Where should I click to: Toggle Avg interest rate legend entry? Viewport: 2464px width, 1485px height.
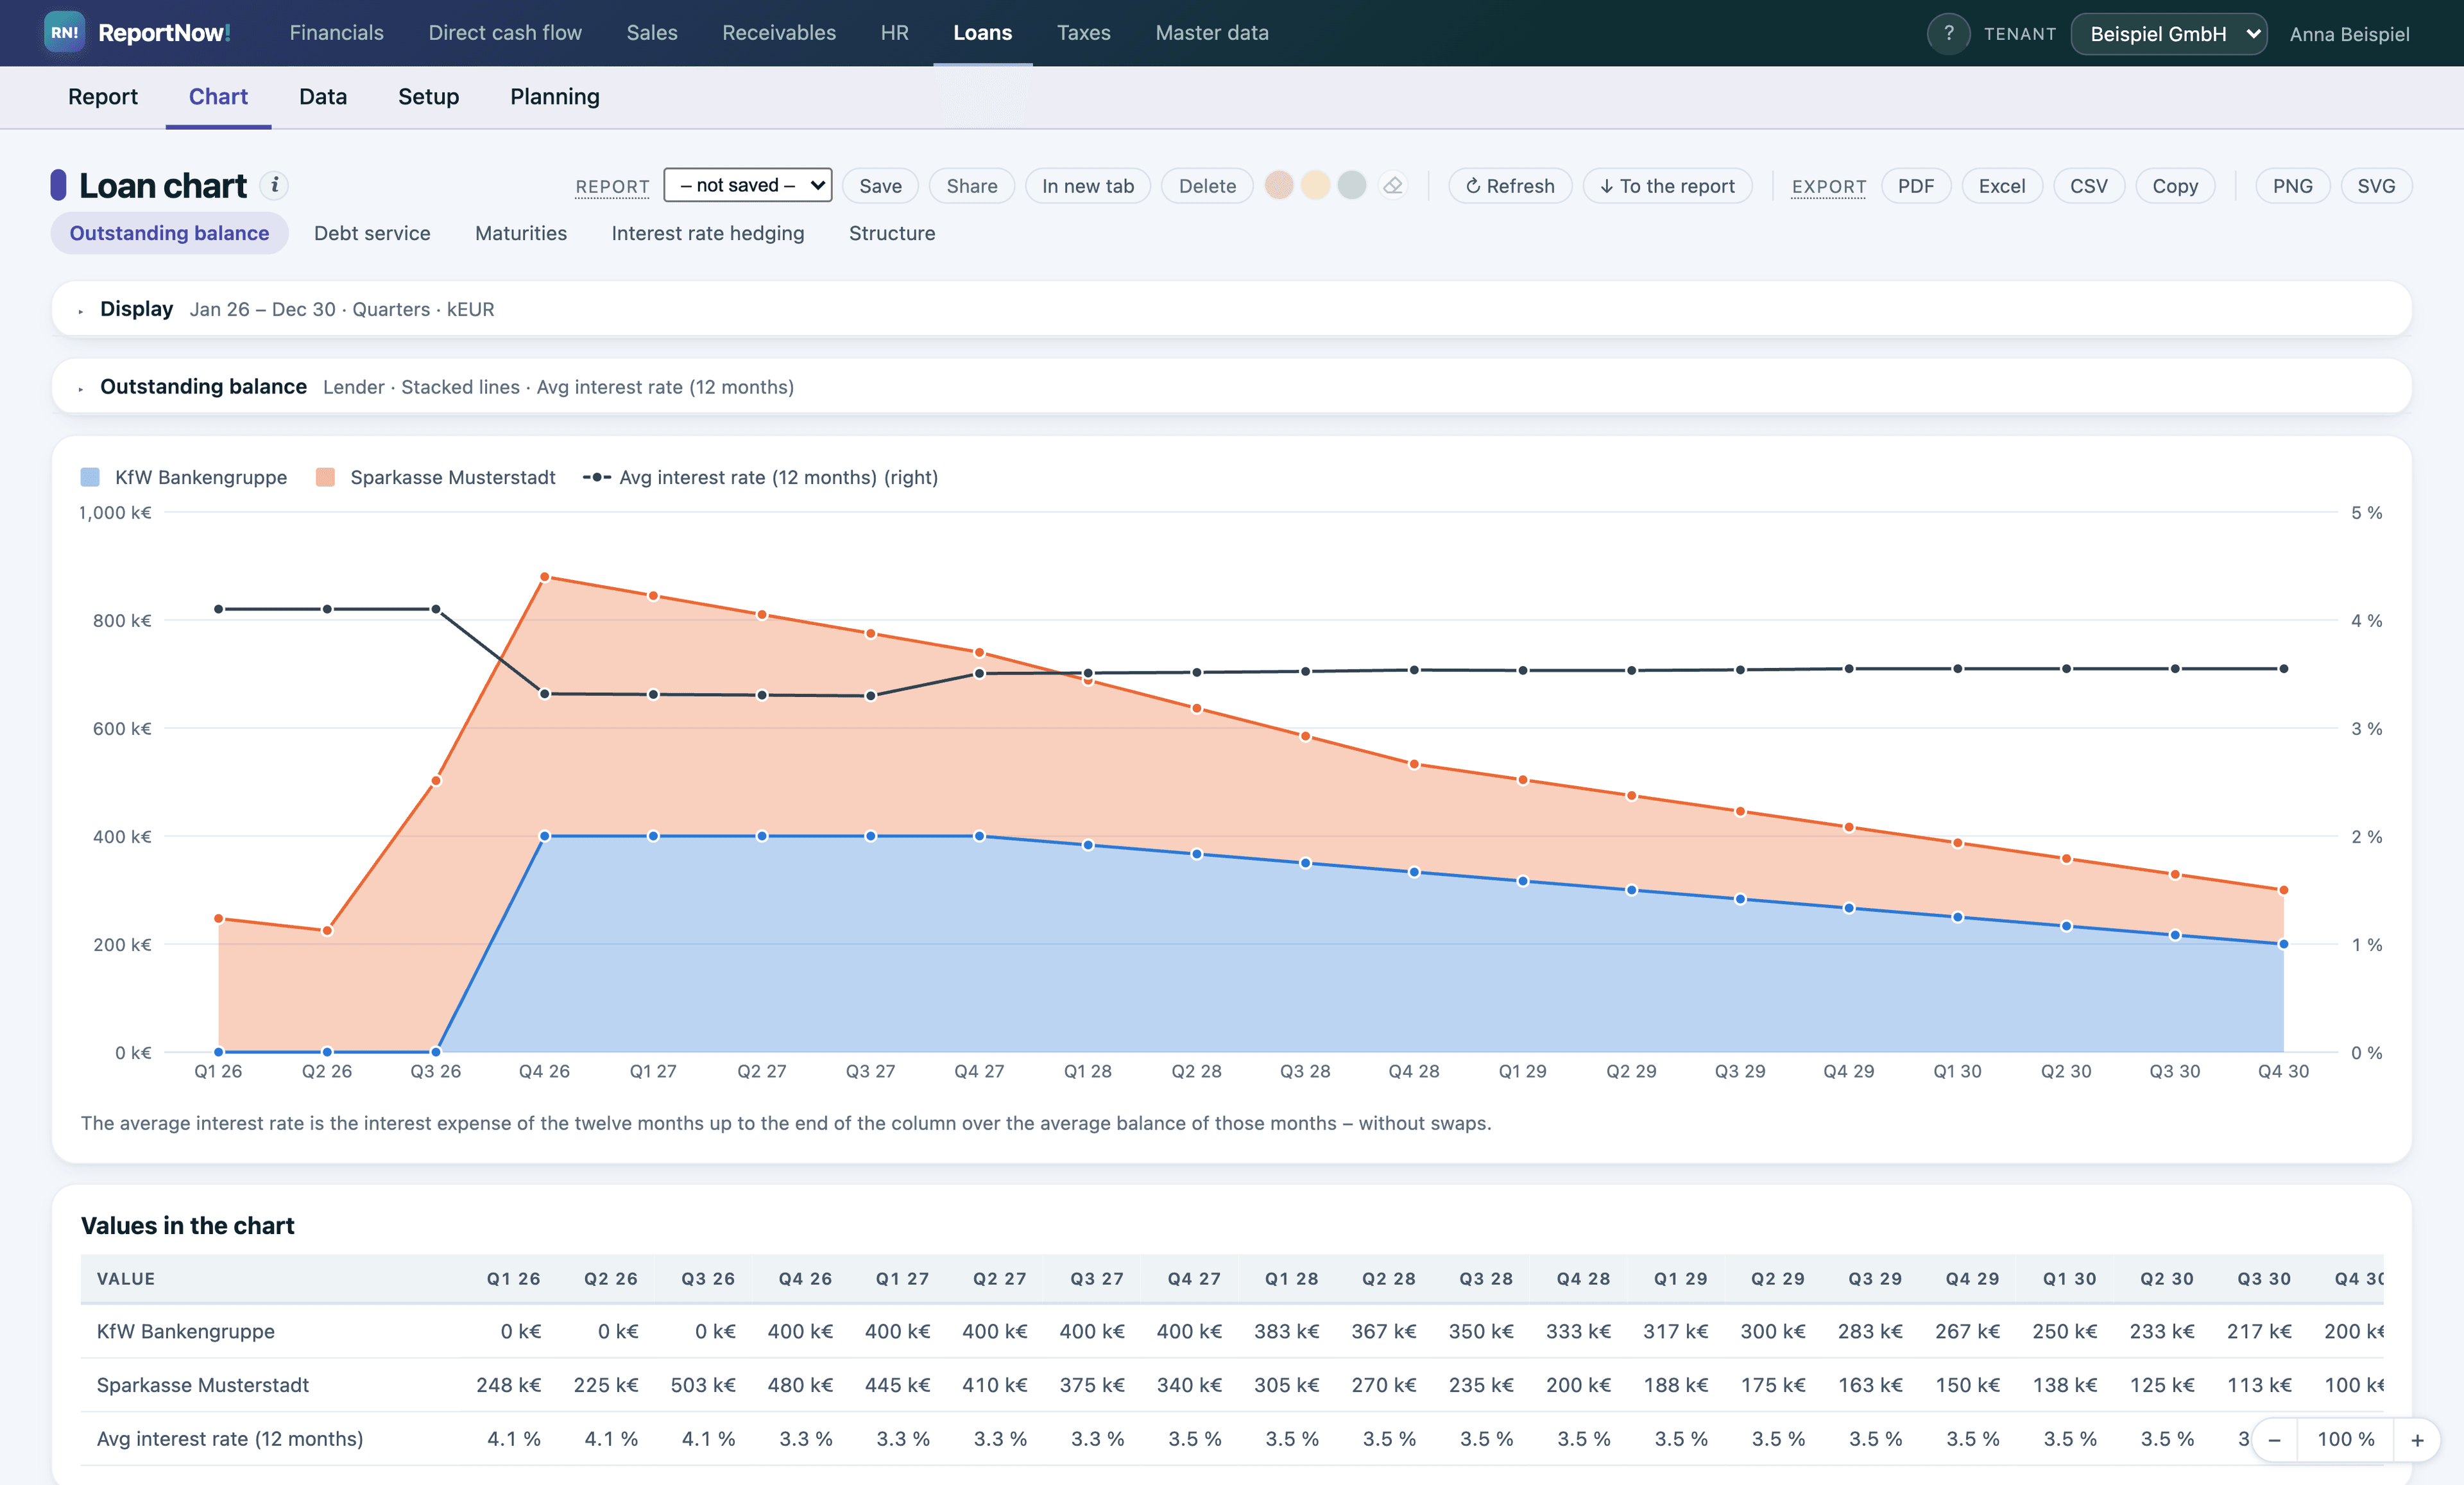tap(760, 477)
